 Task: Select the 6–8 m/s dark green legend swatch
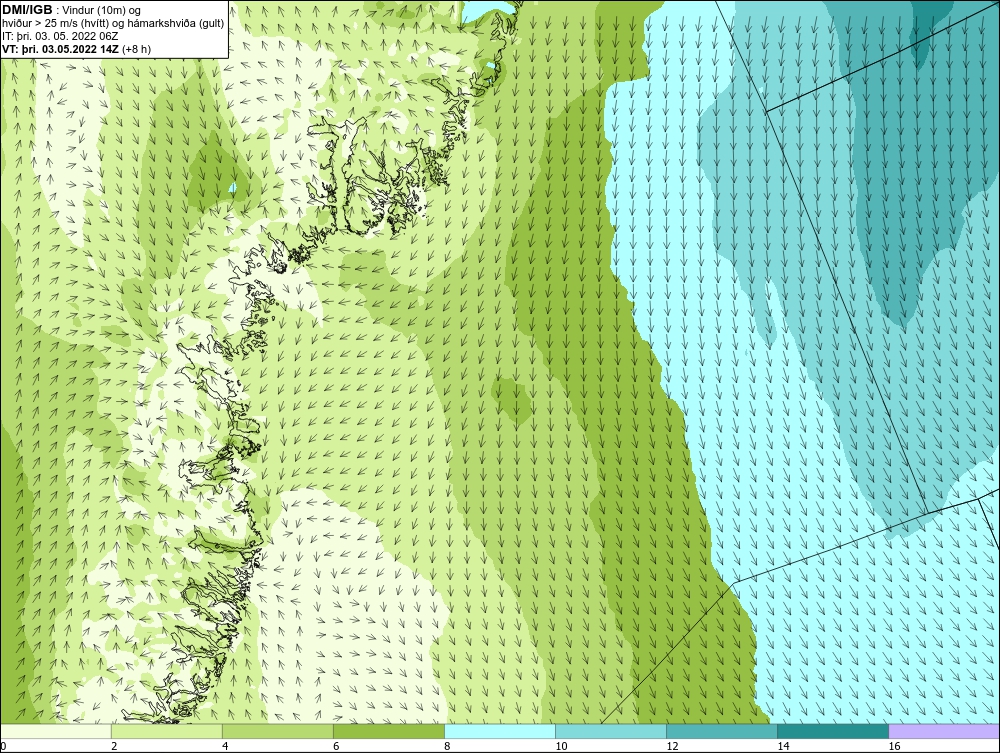coord(389,731)
